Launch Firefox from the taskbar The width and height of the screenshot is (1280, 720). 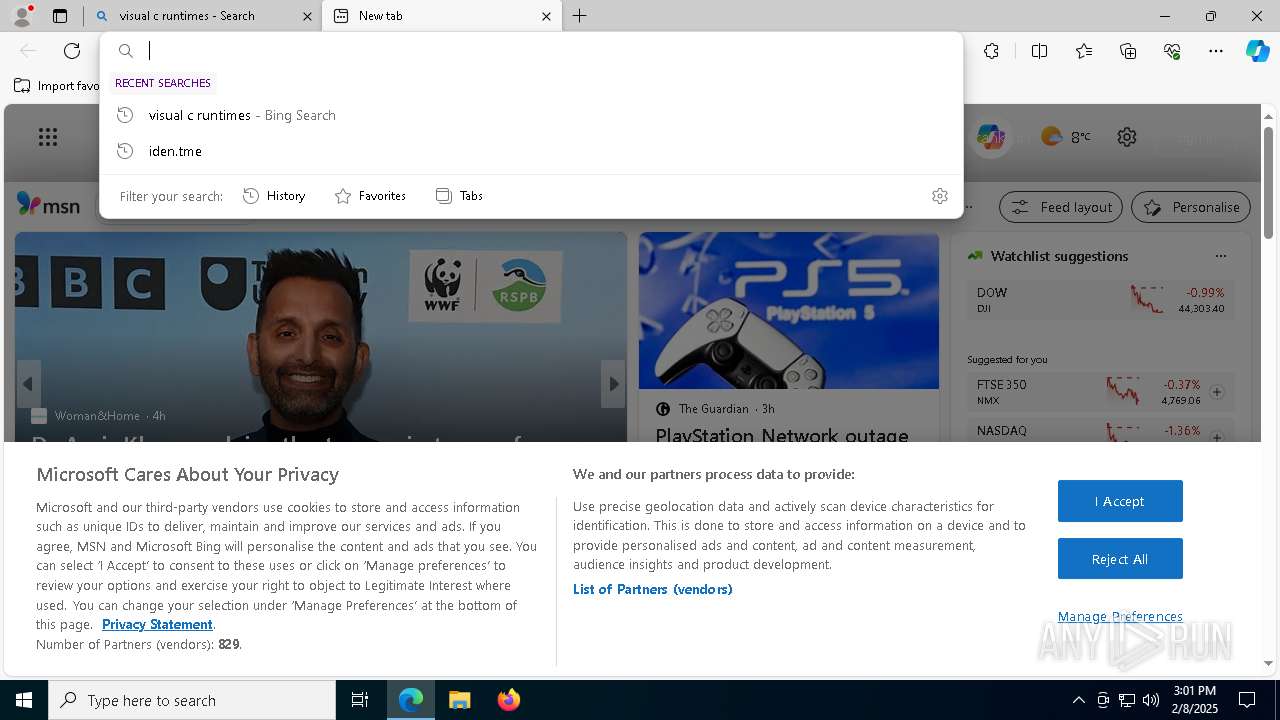(509, 700)
